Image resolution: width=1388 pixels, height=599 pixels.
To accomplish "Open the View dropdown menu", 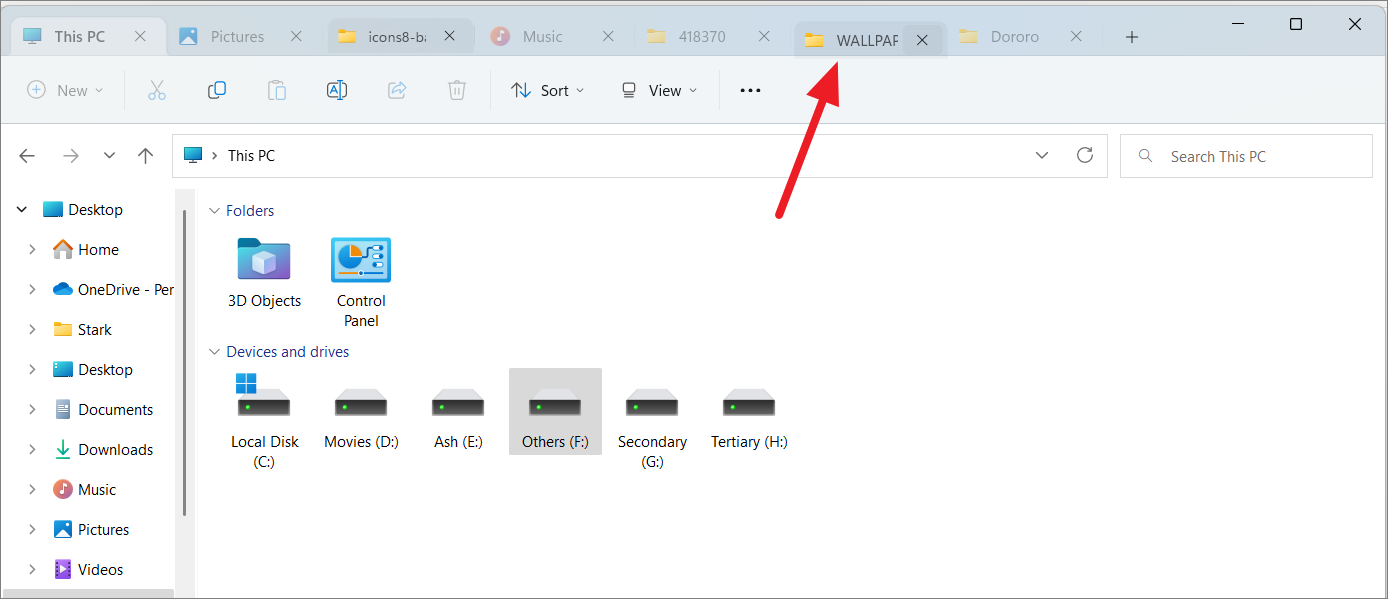I will click(659, 90).
